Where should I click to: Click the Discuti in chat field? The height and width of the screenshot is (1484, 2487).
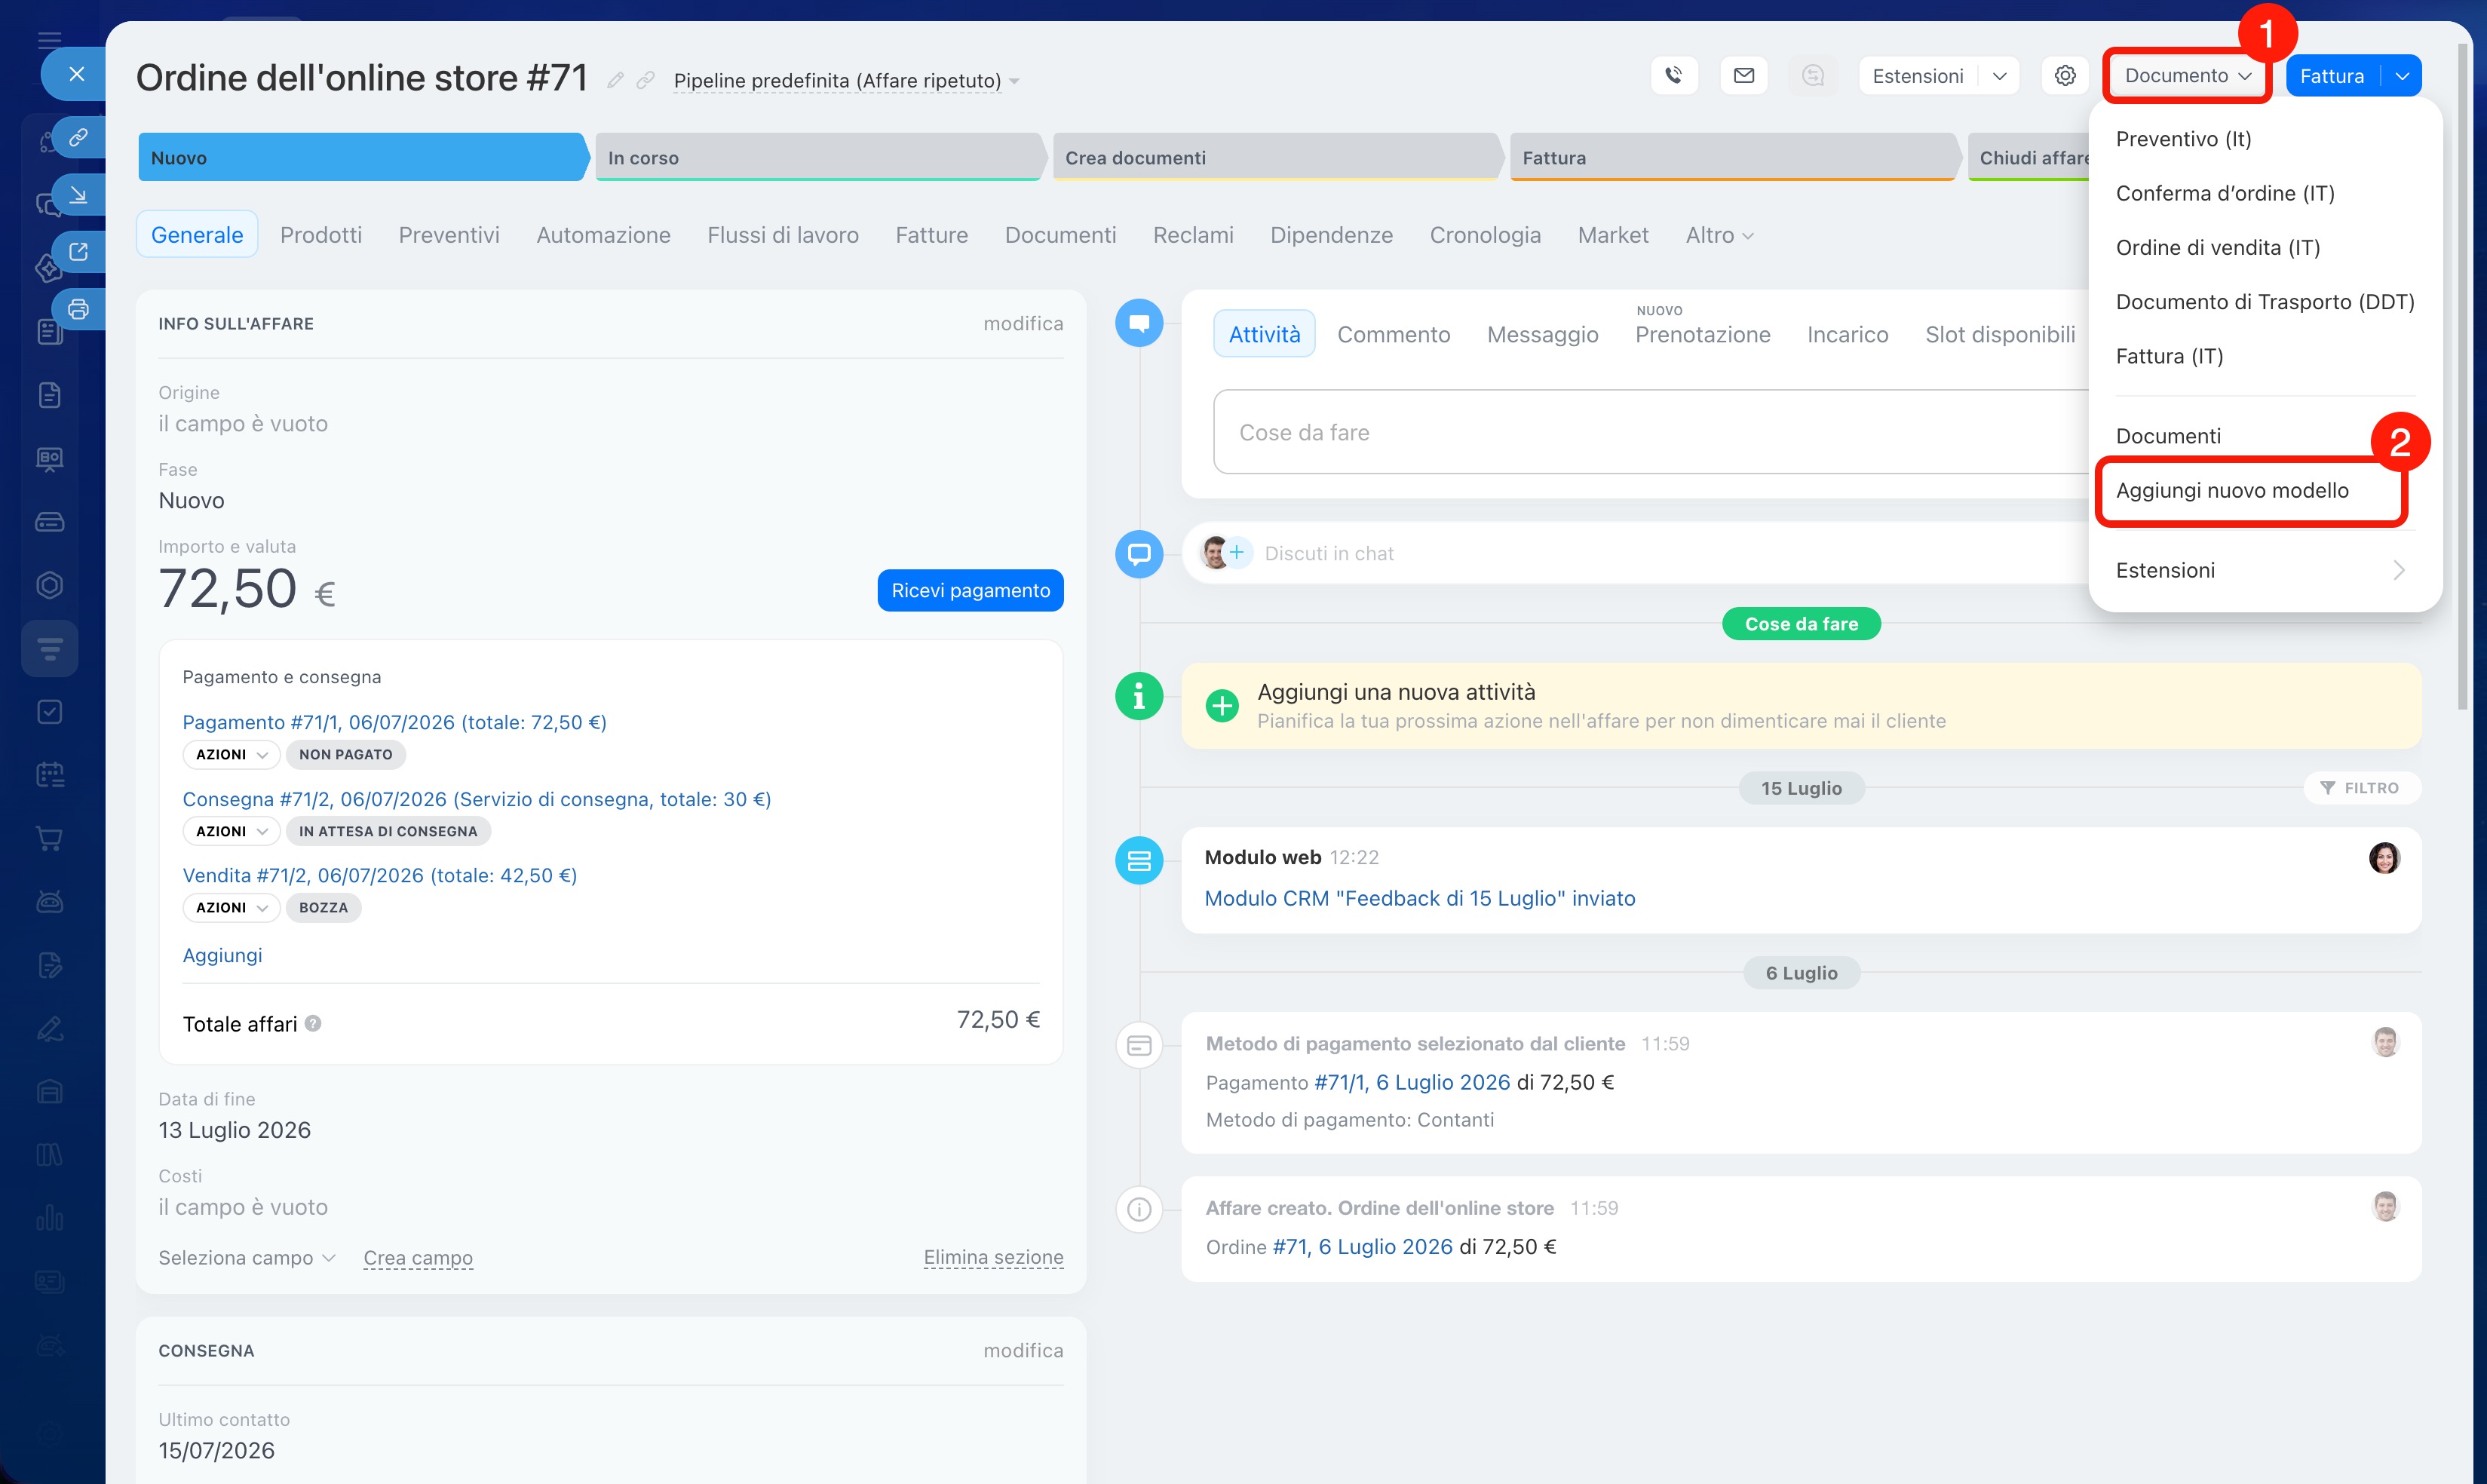tap(1328, 553)
